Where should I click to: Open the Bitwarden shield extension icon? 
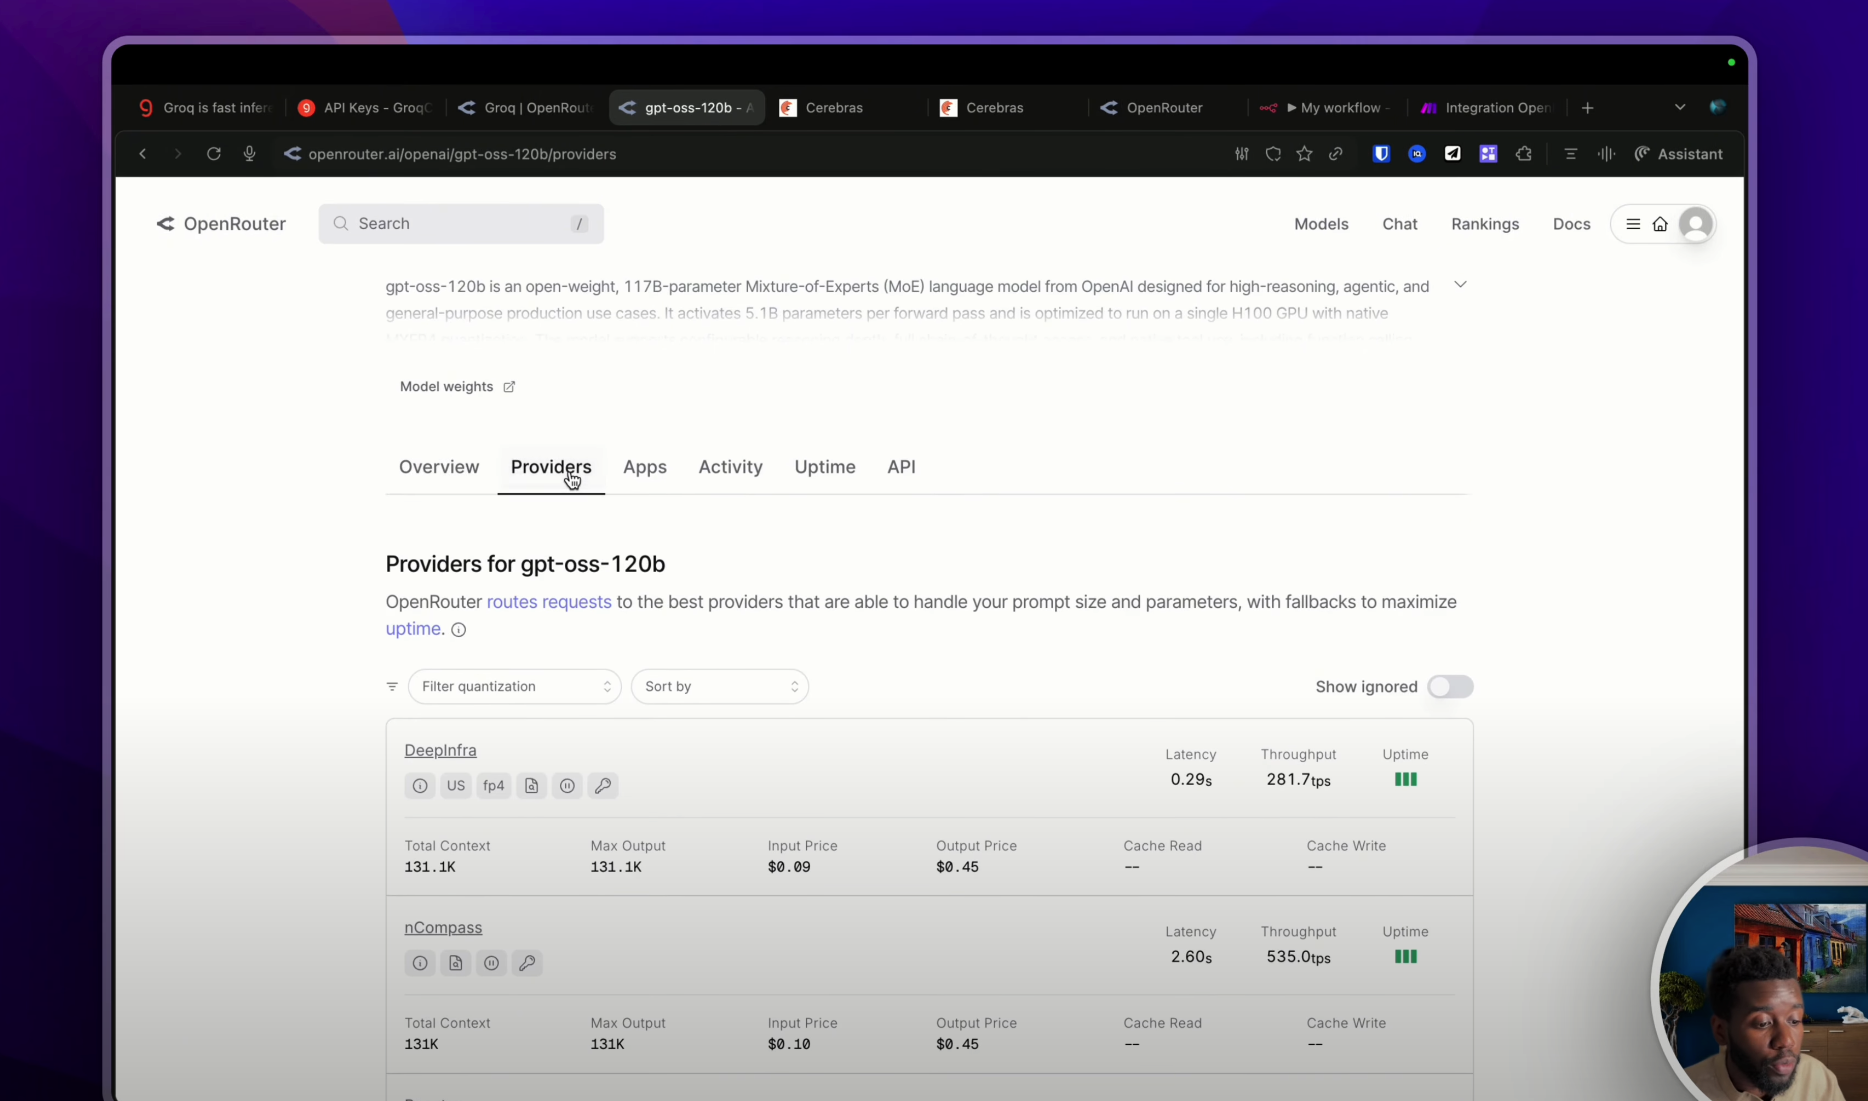(1382, 154)
